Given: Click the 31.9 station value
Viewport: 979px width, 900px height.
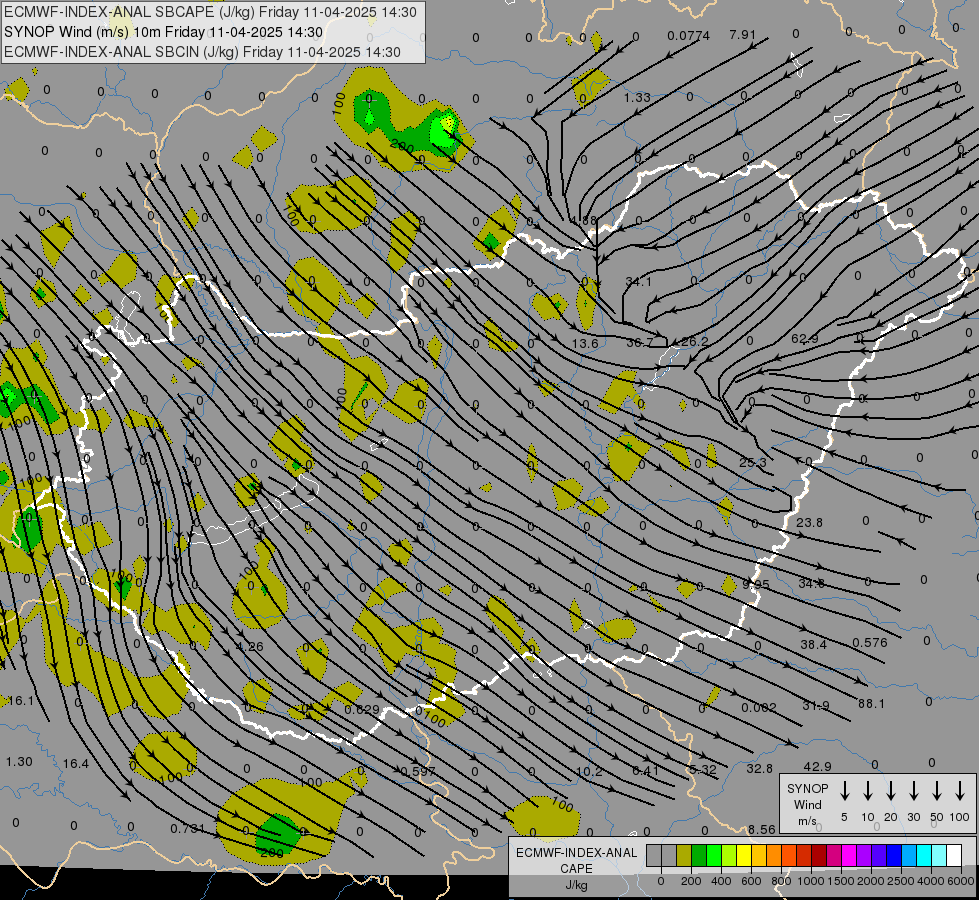Looking at the screenshot, I should click(x=815, y=705).
